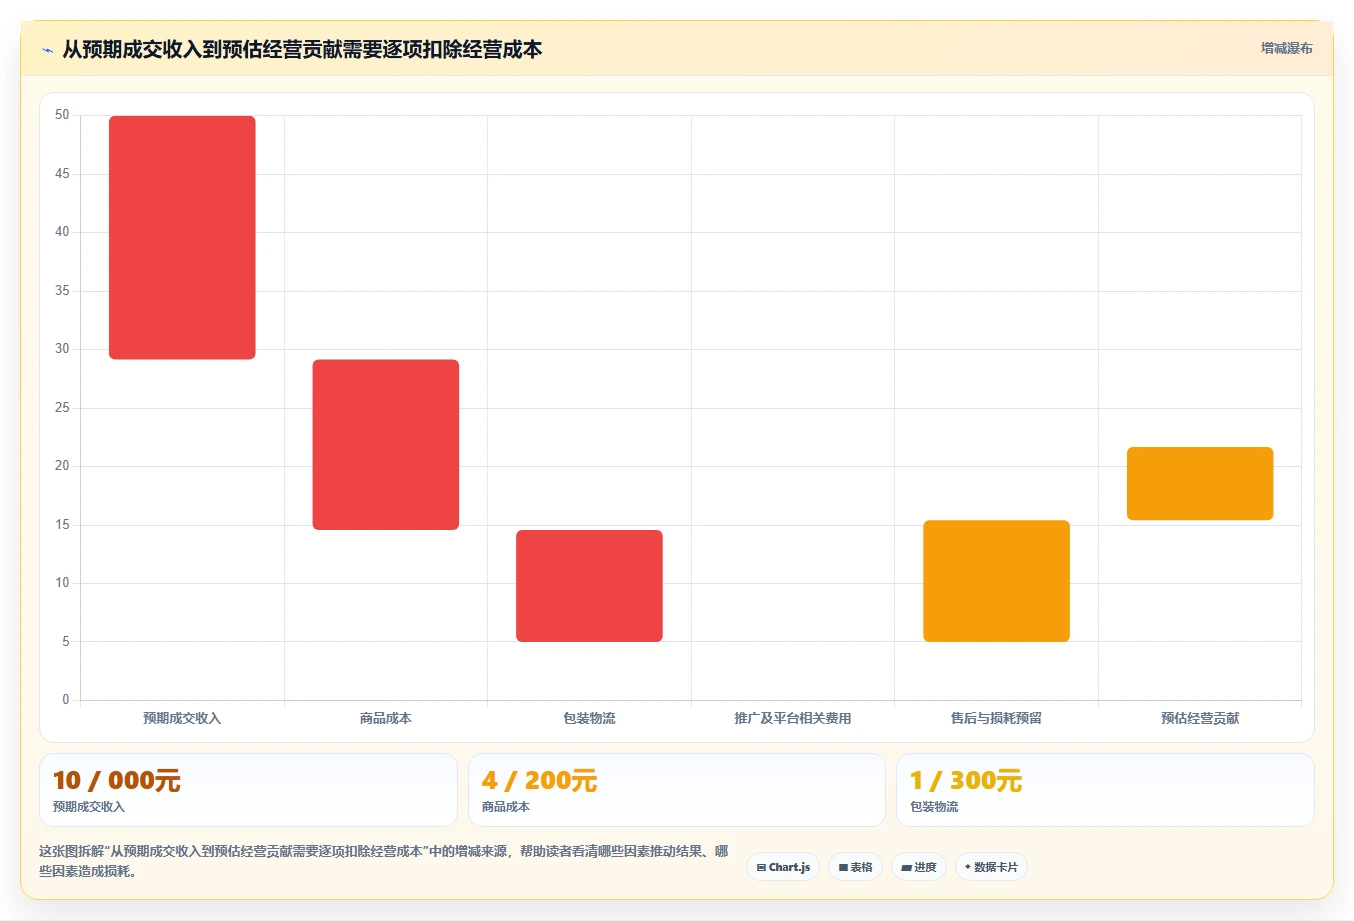Click the orange 预估经营贡献 bar
This screenshot has height=921, width=1354.
point(1200,483)
